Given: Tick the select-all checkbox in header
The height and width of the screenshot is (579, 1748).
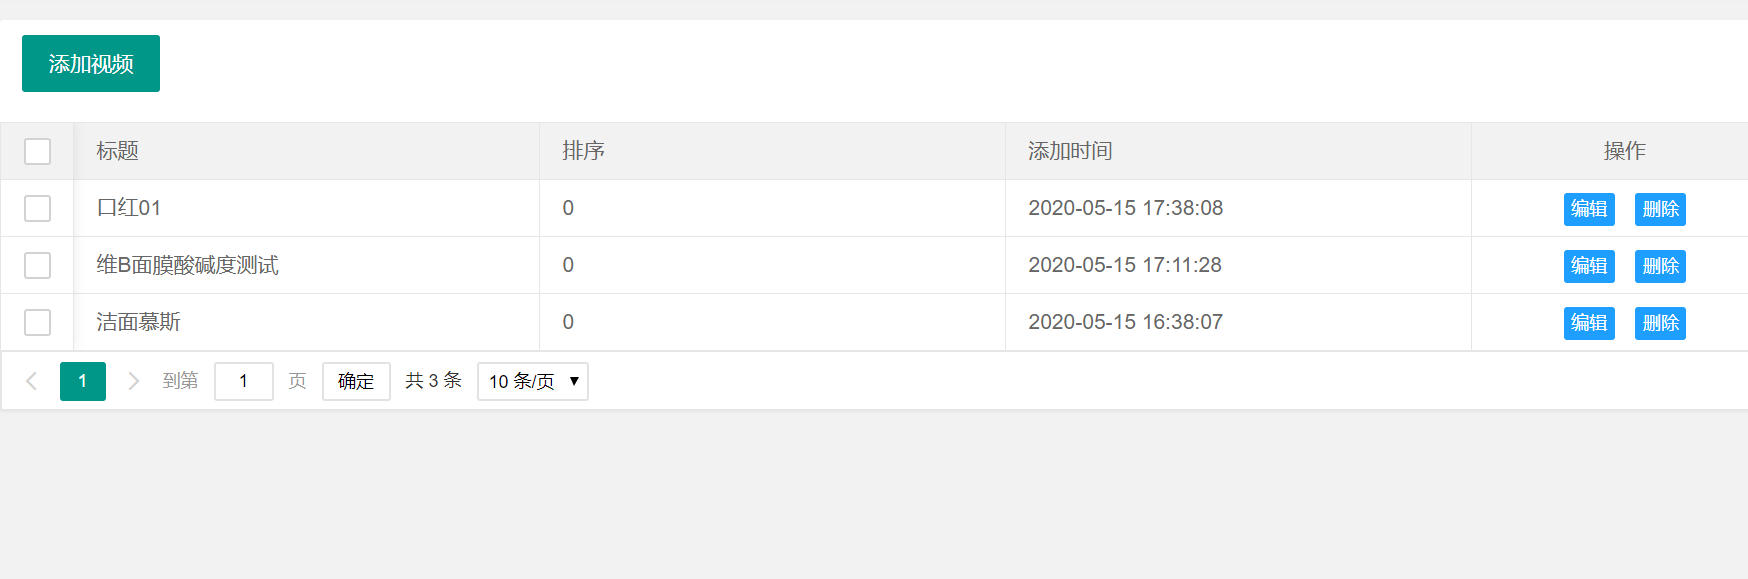Looking at the screenshot, I should click(37, 151).
